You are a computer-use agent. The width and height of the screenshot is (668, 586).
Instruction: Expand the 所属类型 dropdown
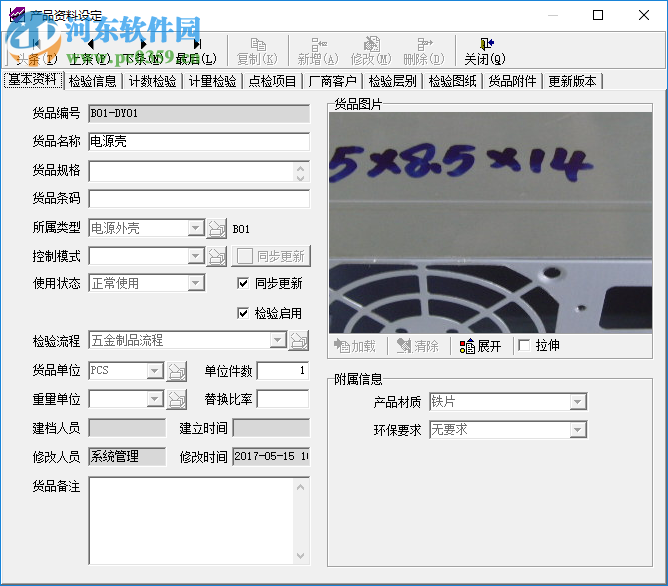(x=196, y=228)
